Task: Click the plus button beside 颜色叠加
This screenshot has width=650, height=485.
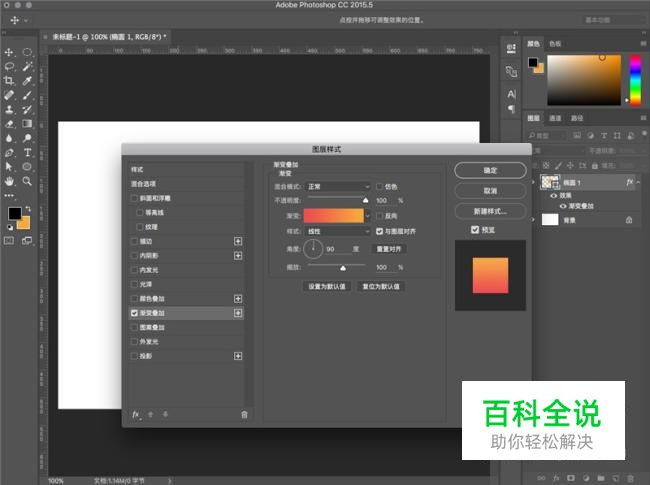Action: coord(238,298)
